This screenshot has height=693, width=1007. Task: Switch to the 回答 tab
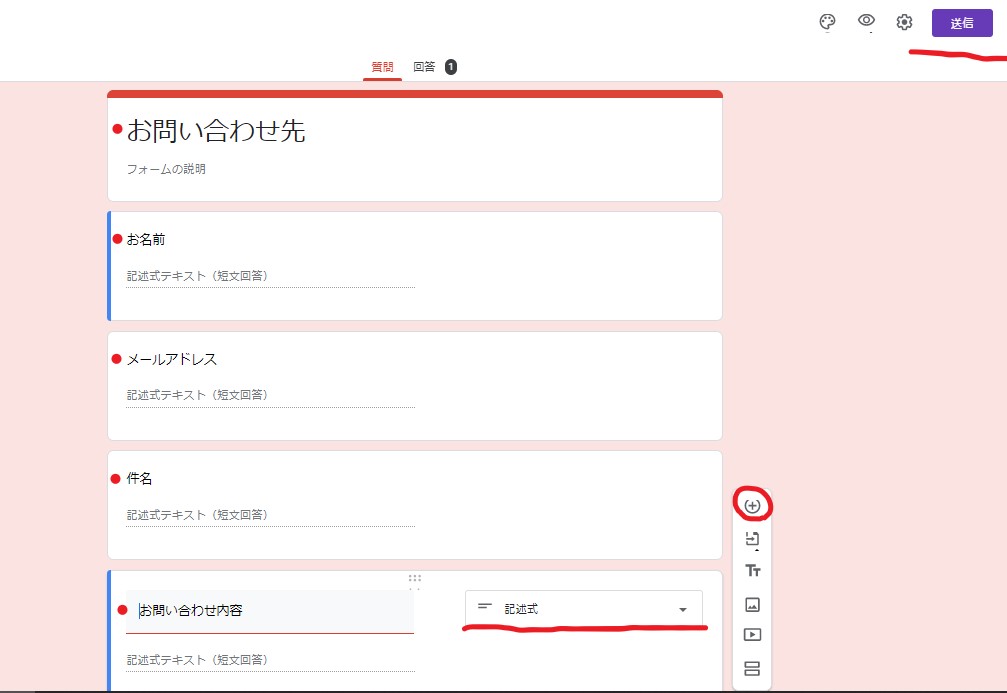(x=422, y=66)
